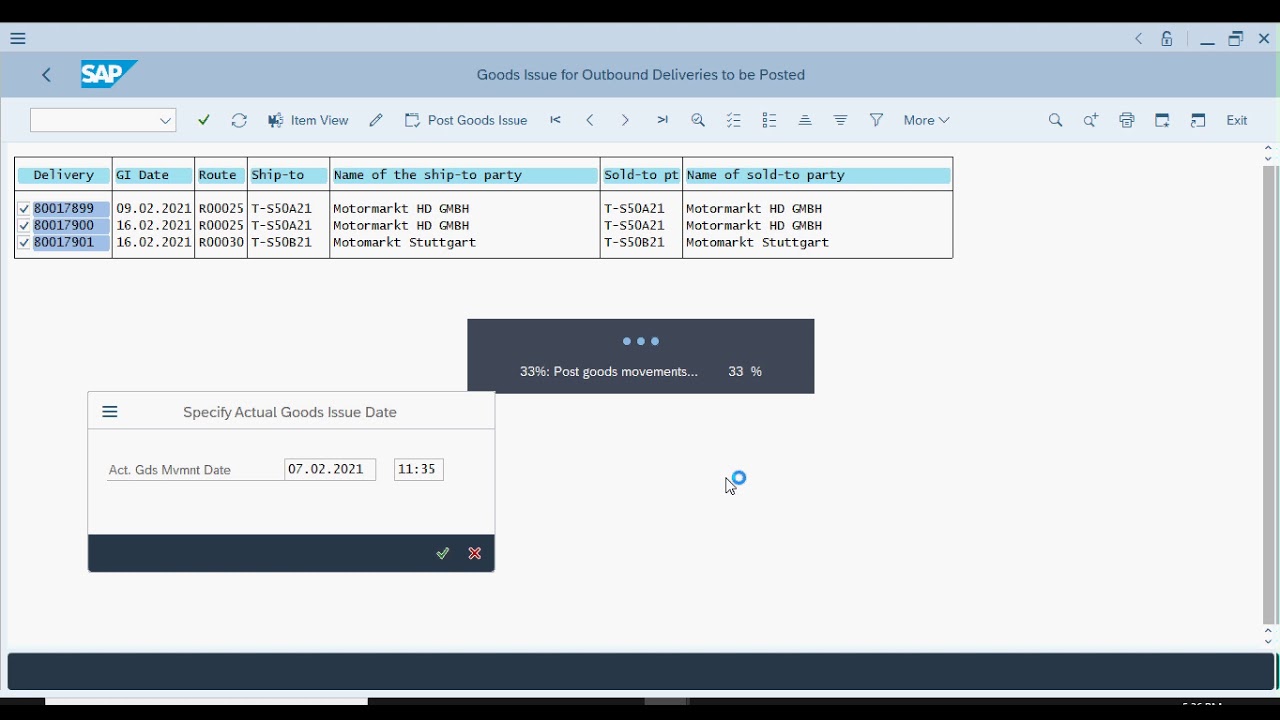Screen dimensions: 1280x720
Task: Open Item View
Action: (308, 120)
